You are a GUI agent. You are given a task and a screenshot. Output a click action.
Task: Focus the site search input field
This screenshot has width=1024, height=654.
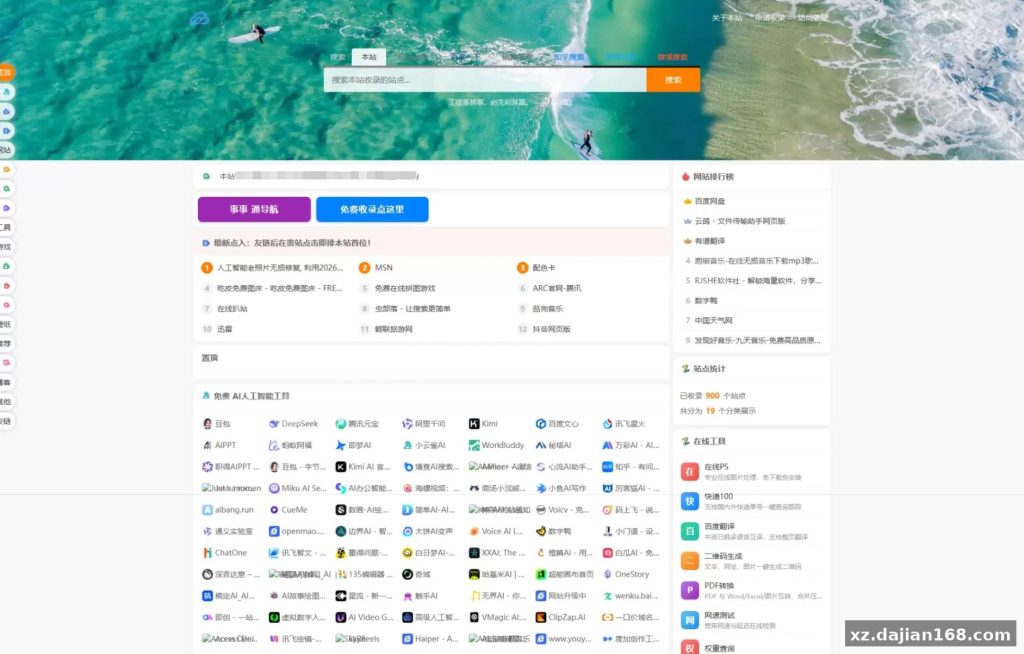(x=485, y=80)
